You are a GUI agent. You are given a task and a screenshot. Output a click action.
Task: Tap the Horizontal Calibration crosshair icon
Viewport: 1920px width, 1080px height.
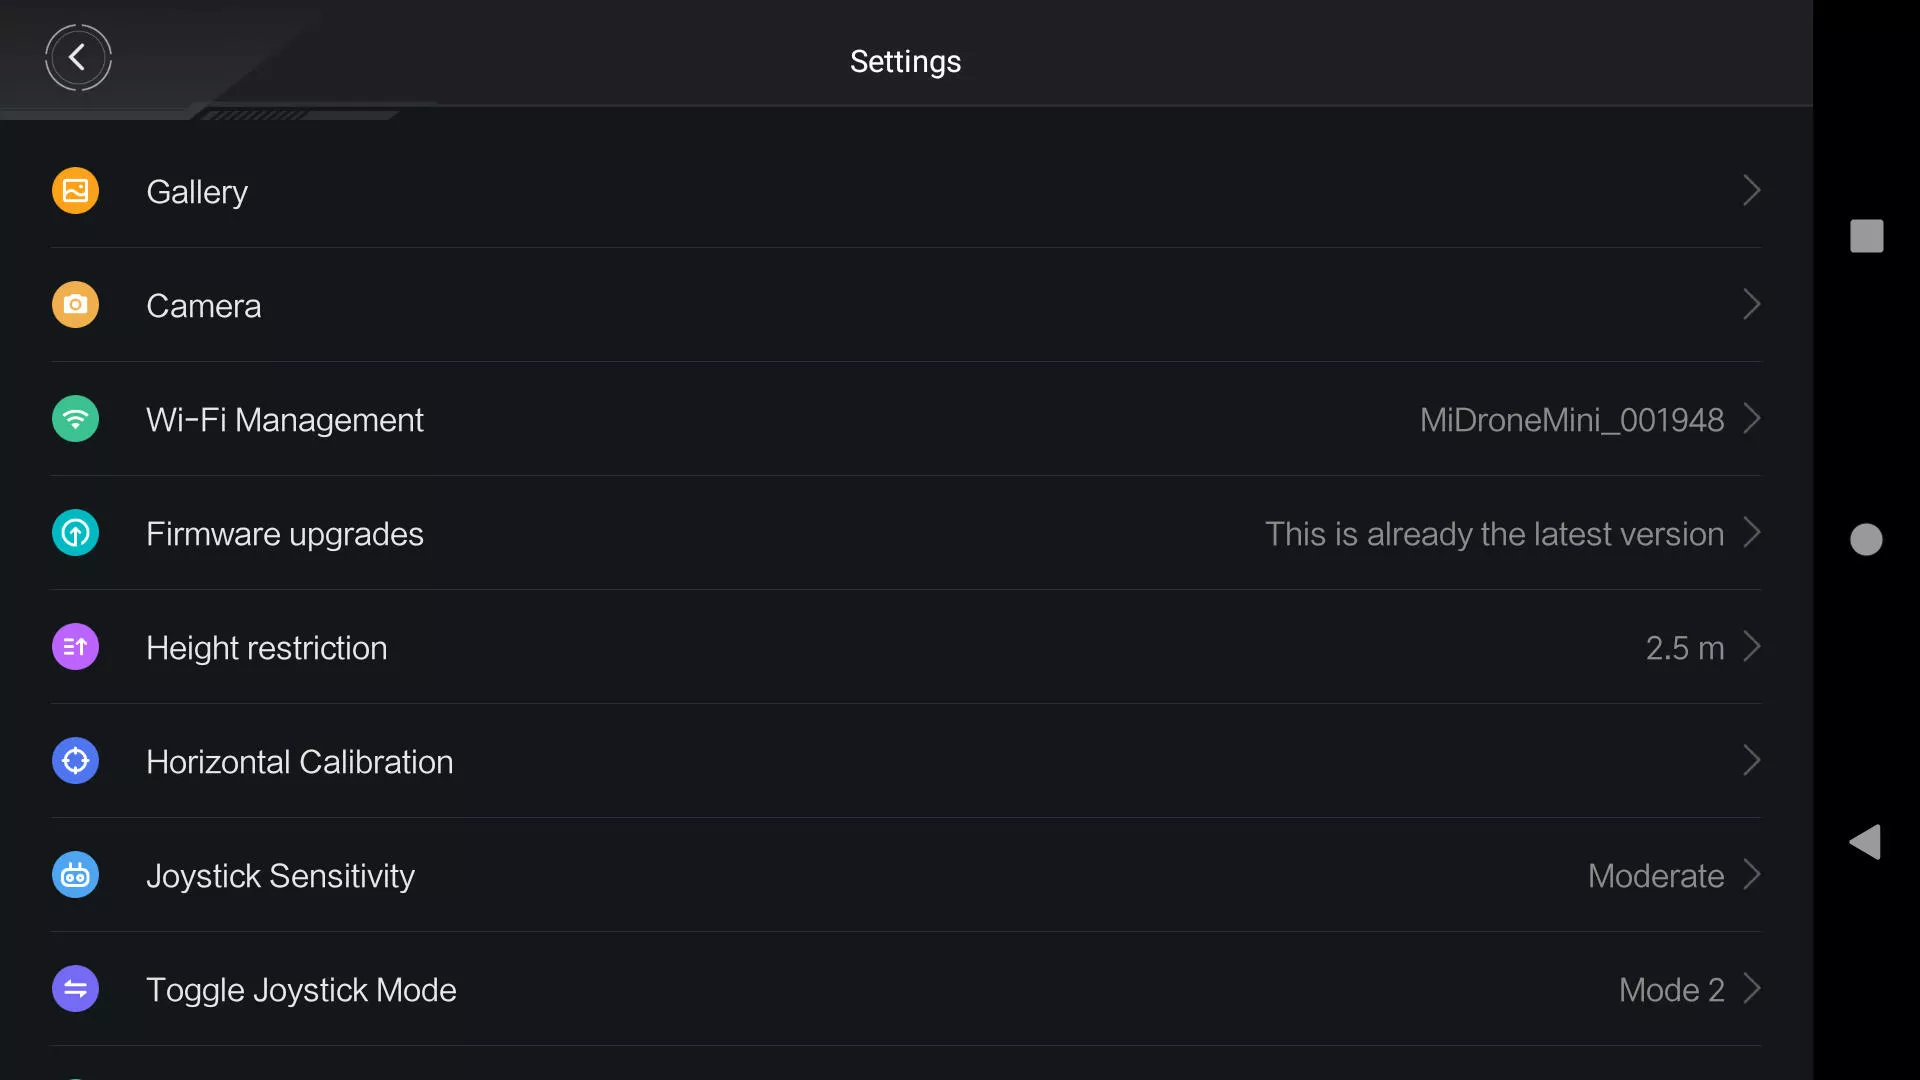75,761
